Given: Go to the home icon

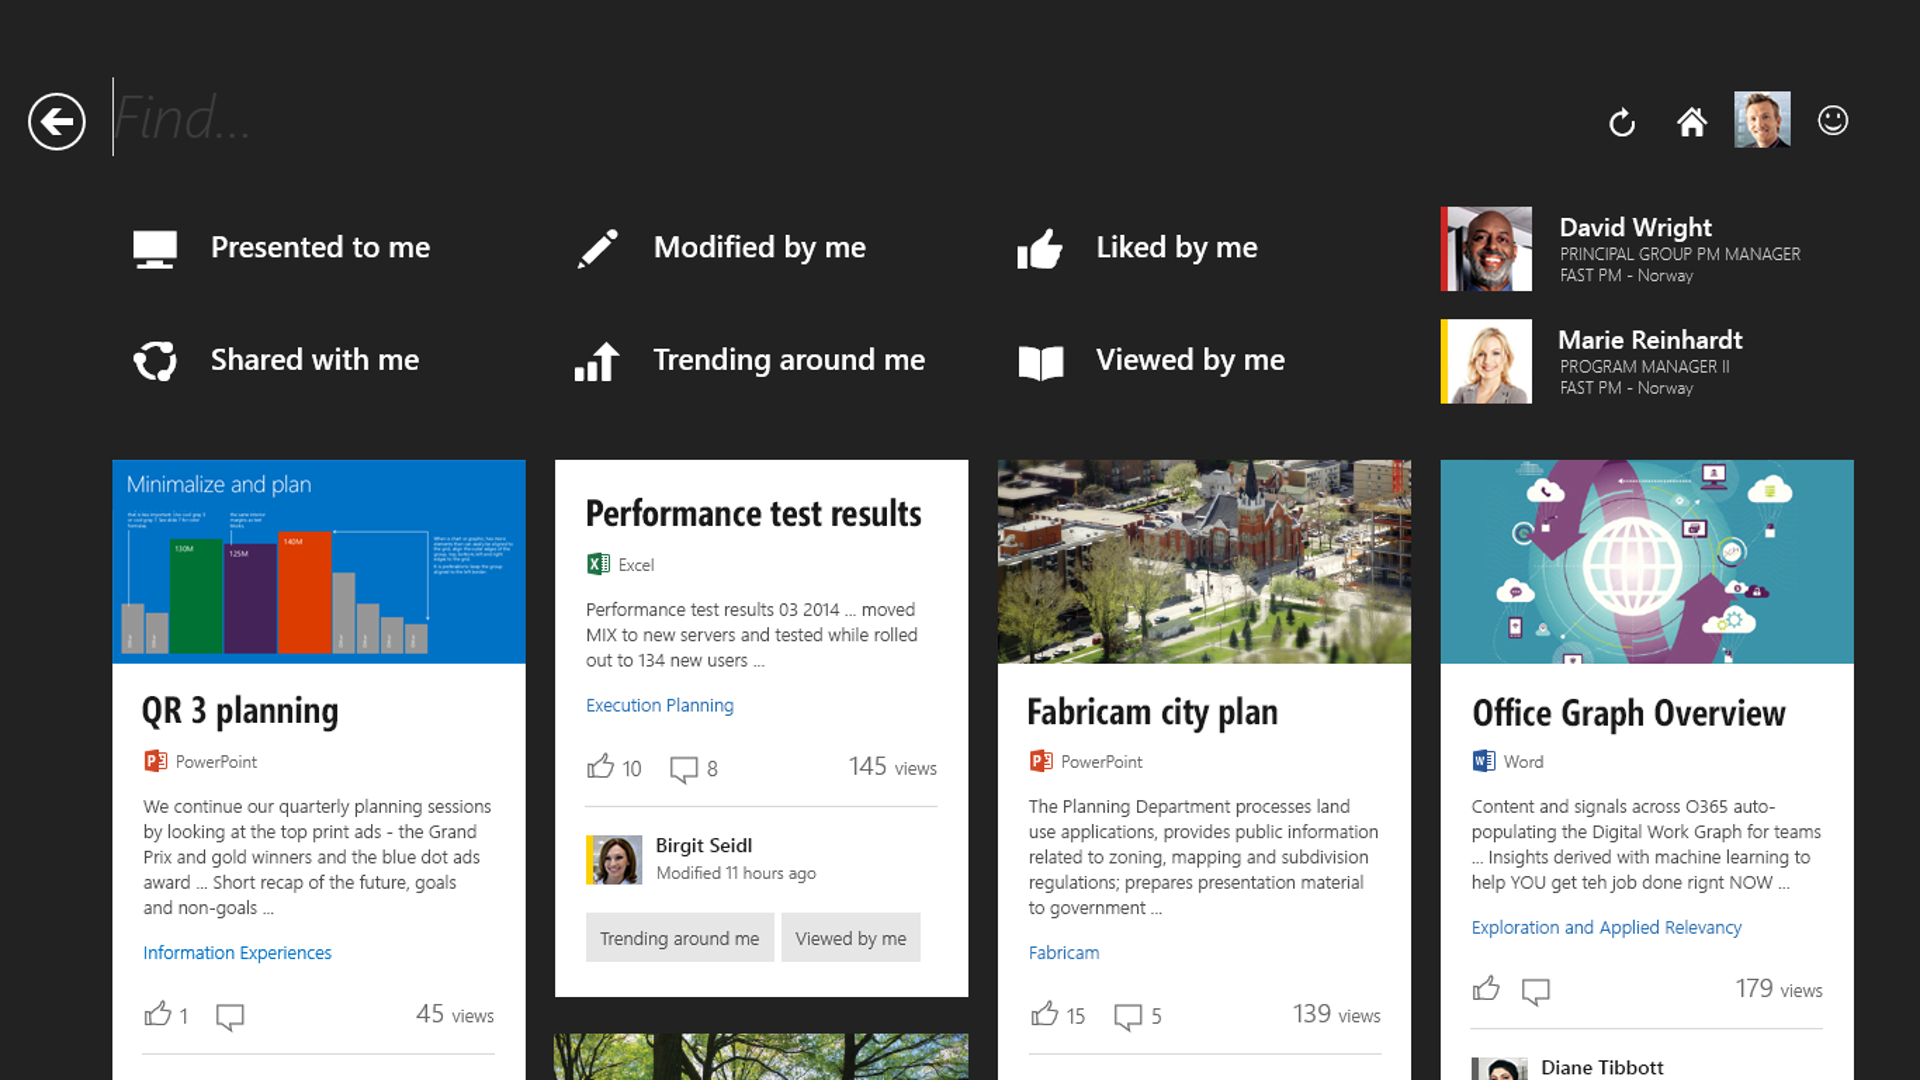Looking at the screenshot, I should coord(1691,122).
